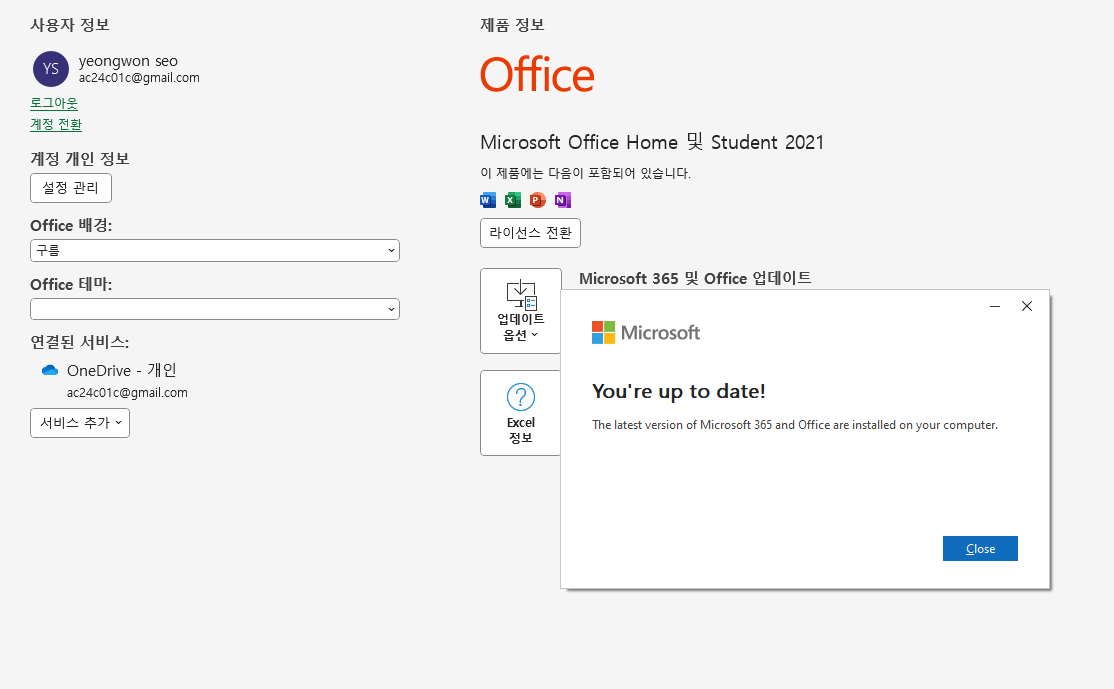Click the user name yeongwon seo
The width and height of the screenshot is (1114, 689).
pyautogui.click(x=128, y=61)
